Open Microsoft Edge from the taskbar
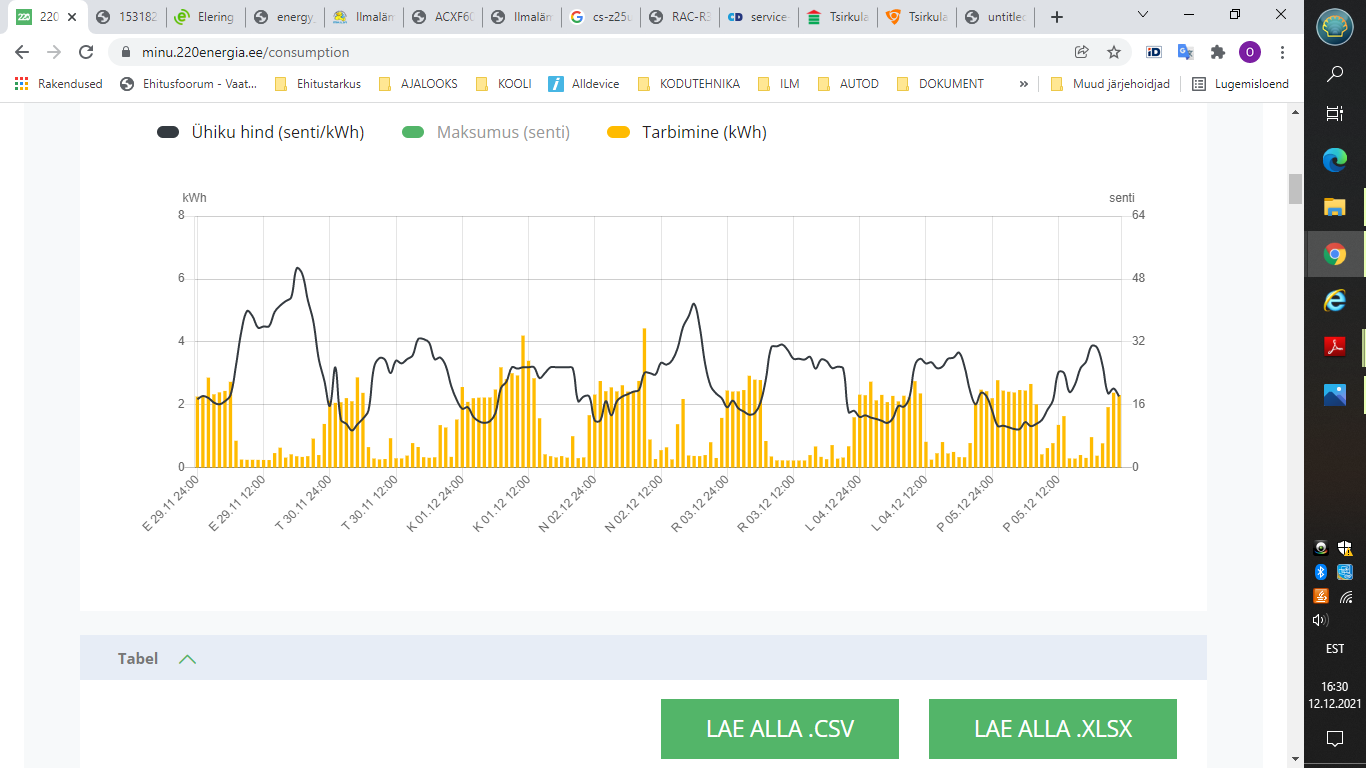This screenshot has height=768, width=1366. (x=1334, y=159)
